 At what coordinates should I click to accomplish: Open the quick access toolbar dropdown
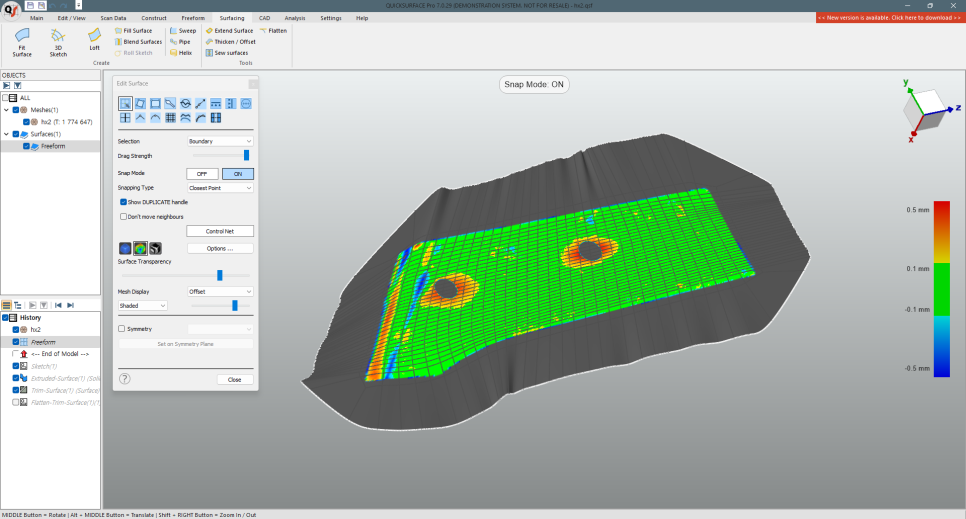78,5
